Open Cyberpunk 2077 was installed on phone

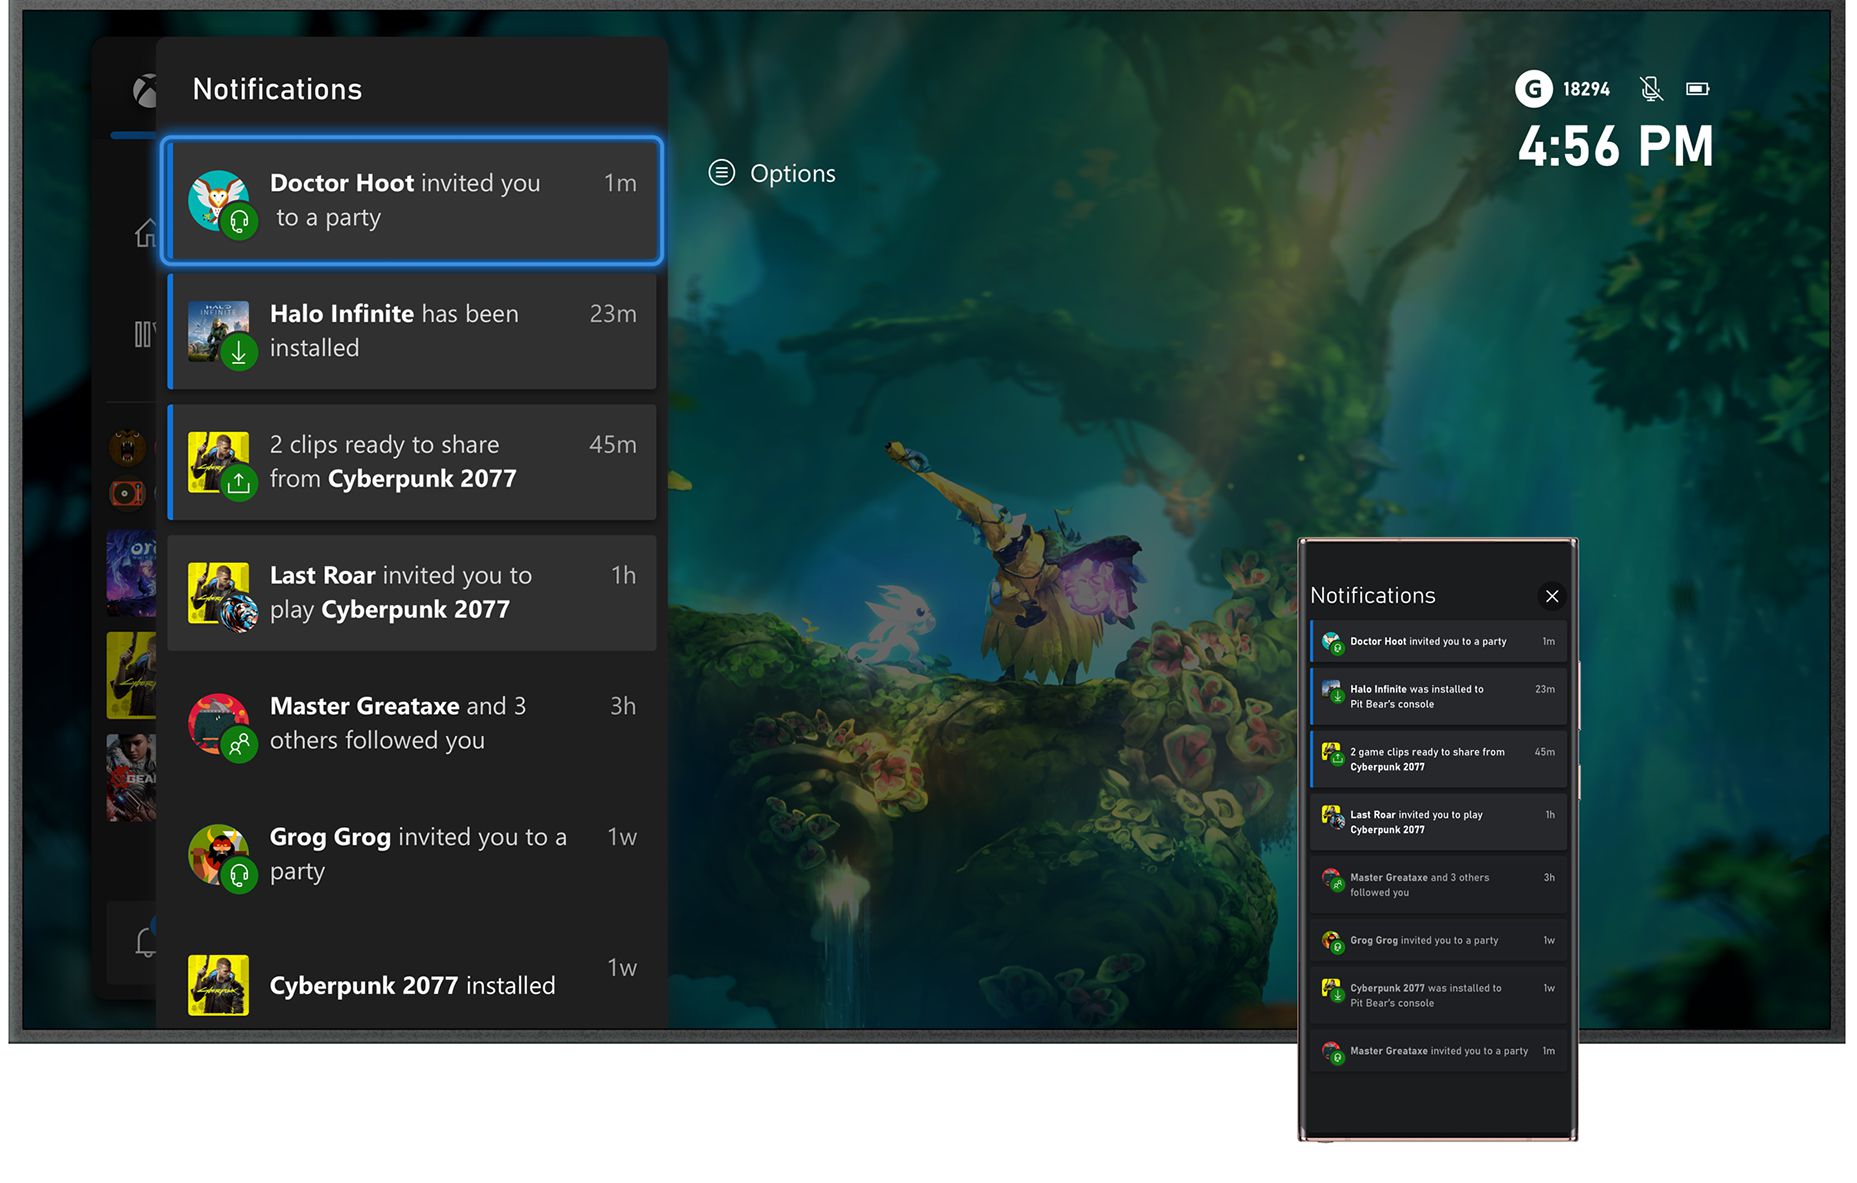click(x=1438, y=995)
